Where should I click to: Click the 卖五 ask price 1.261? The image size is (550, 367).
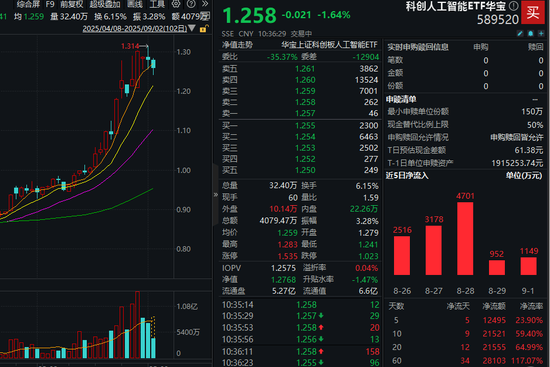(x=305, y=69)
